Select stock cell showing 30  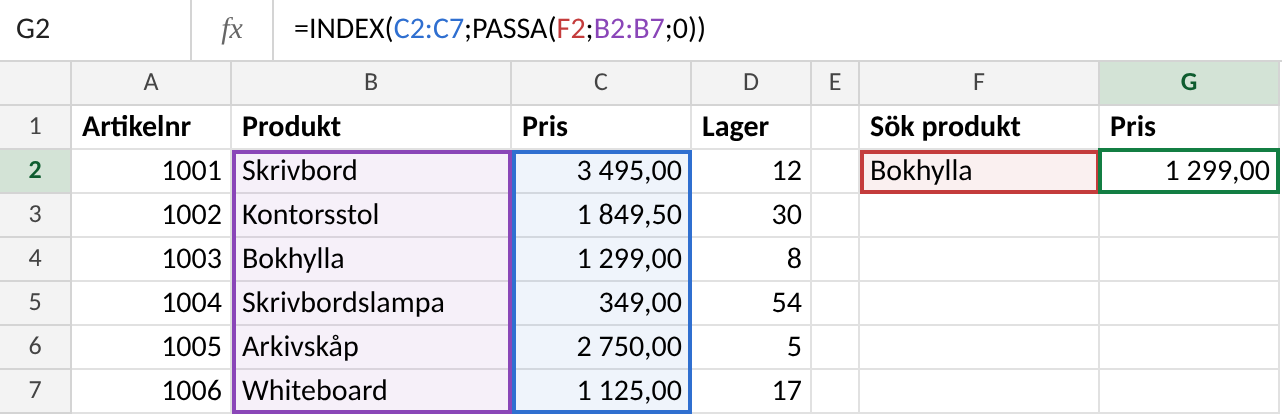(x=751, y=214)
